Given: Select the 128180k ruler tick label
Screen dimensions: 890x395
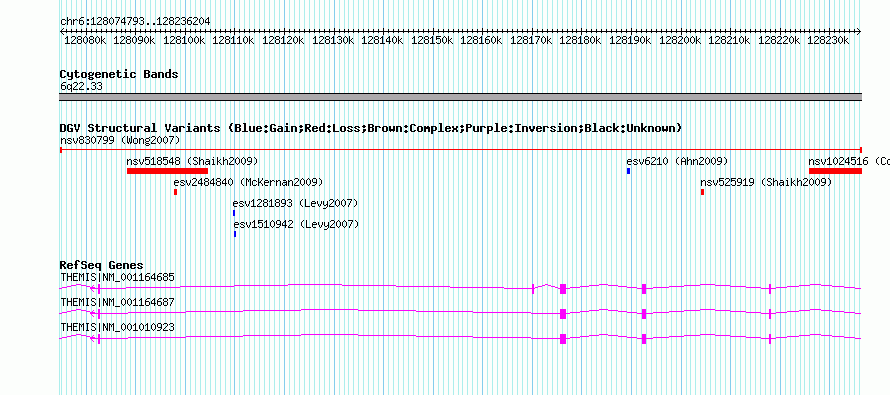Looking at the screenshot, I should [x=581, y=41].
